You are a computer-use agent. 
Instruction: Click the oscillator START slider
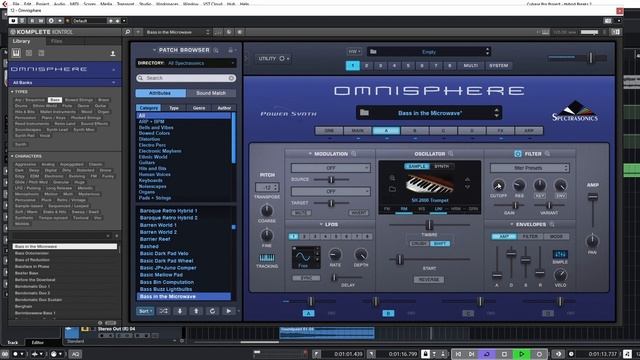[429, 259]
